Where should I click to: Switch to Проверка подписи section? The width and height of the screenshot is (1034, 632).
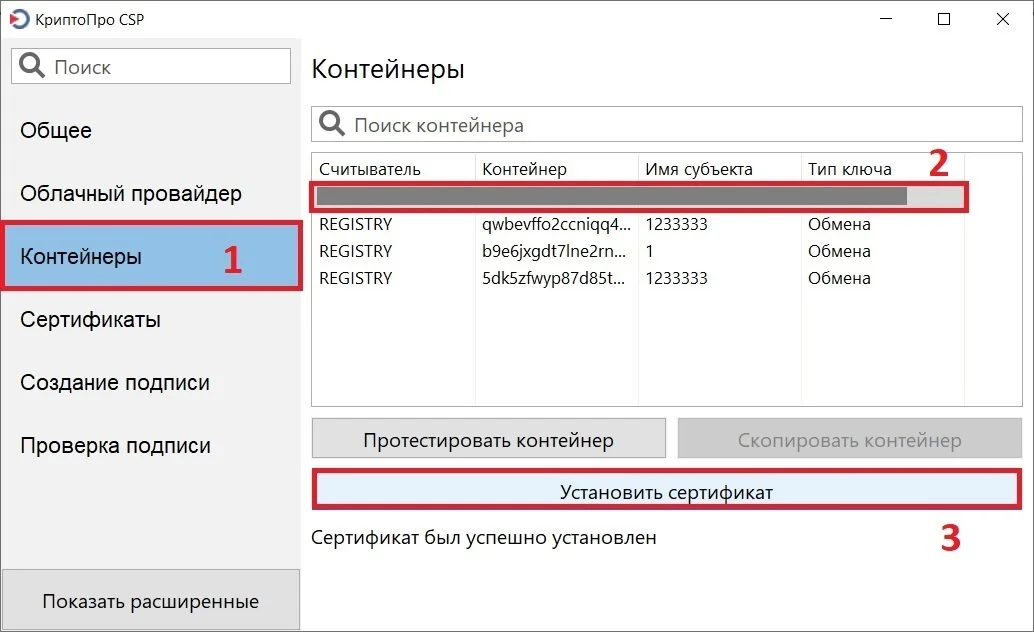[151, 445]
